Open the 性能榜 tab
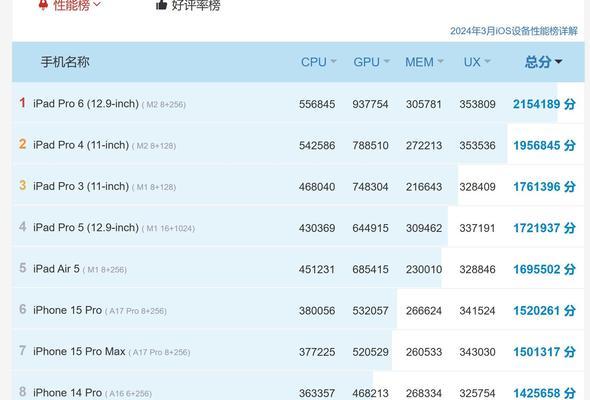The height and width of the screenshot is (400, 590). pyautogui.click(x=71, y=5)
